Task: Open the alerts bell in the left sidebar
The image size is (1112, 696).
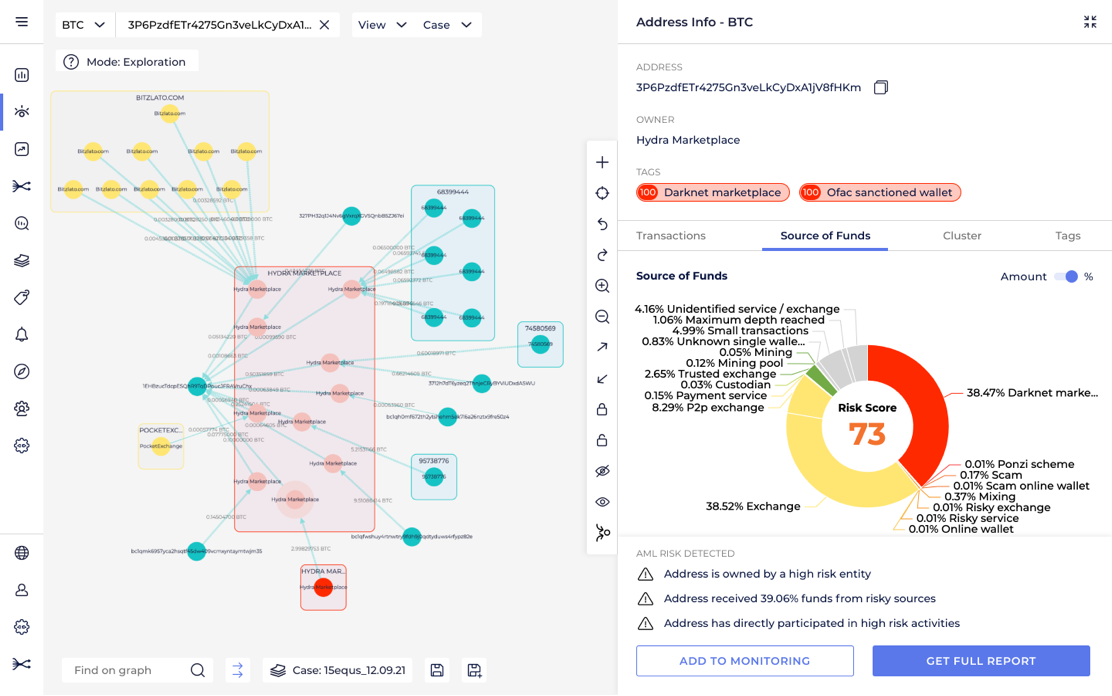Action: coord(21,334)
